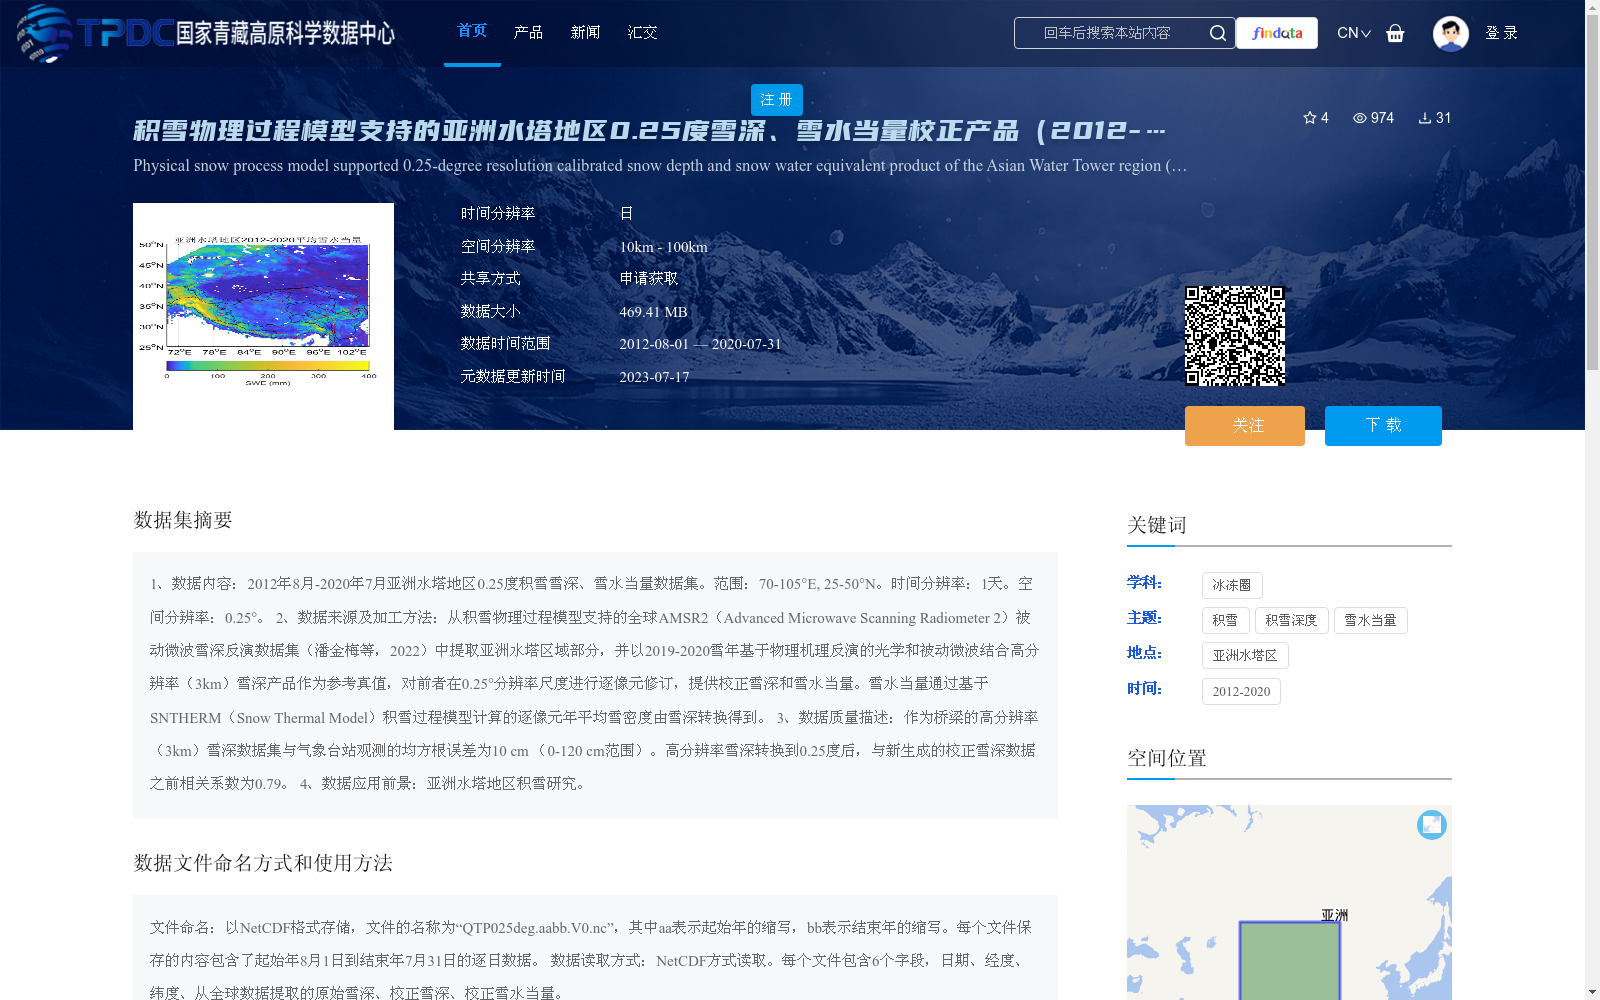Click the findata button
The width and height of the screenshot is (1600, 1000).
tap(1277, 33)
